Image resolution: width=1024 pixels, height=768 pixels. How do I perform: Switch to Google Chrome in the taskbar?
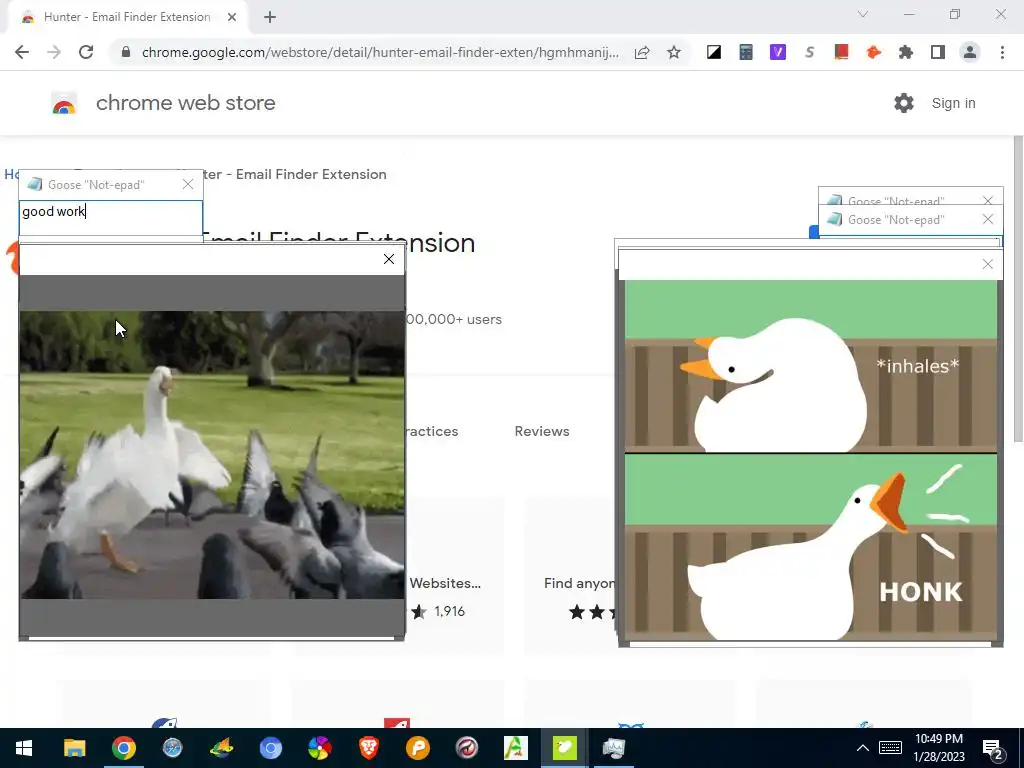[123, 748]
